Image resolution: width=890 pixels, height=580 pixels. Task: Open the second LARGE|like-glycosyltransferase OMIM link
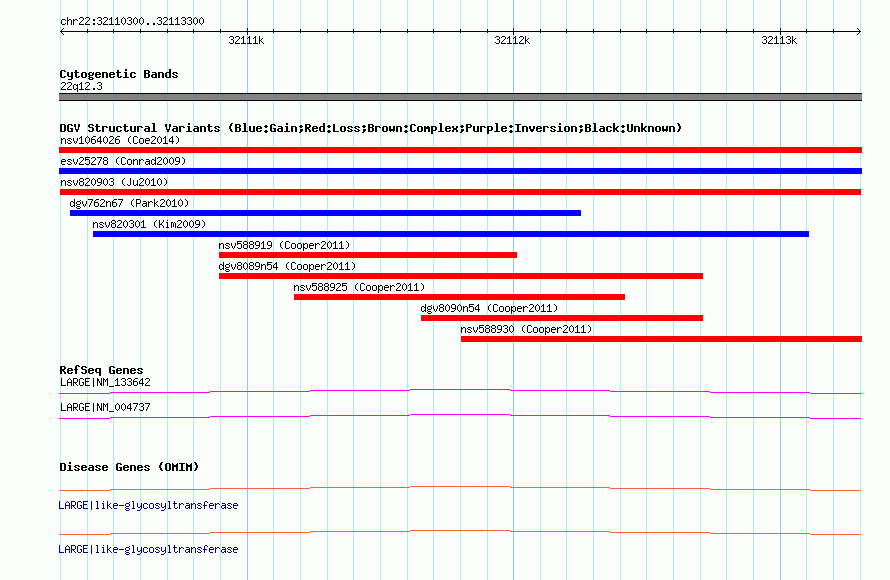point(148,549)
